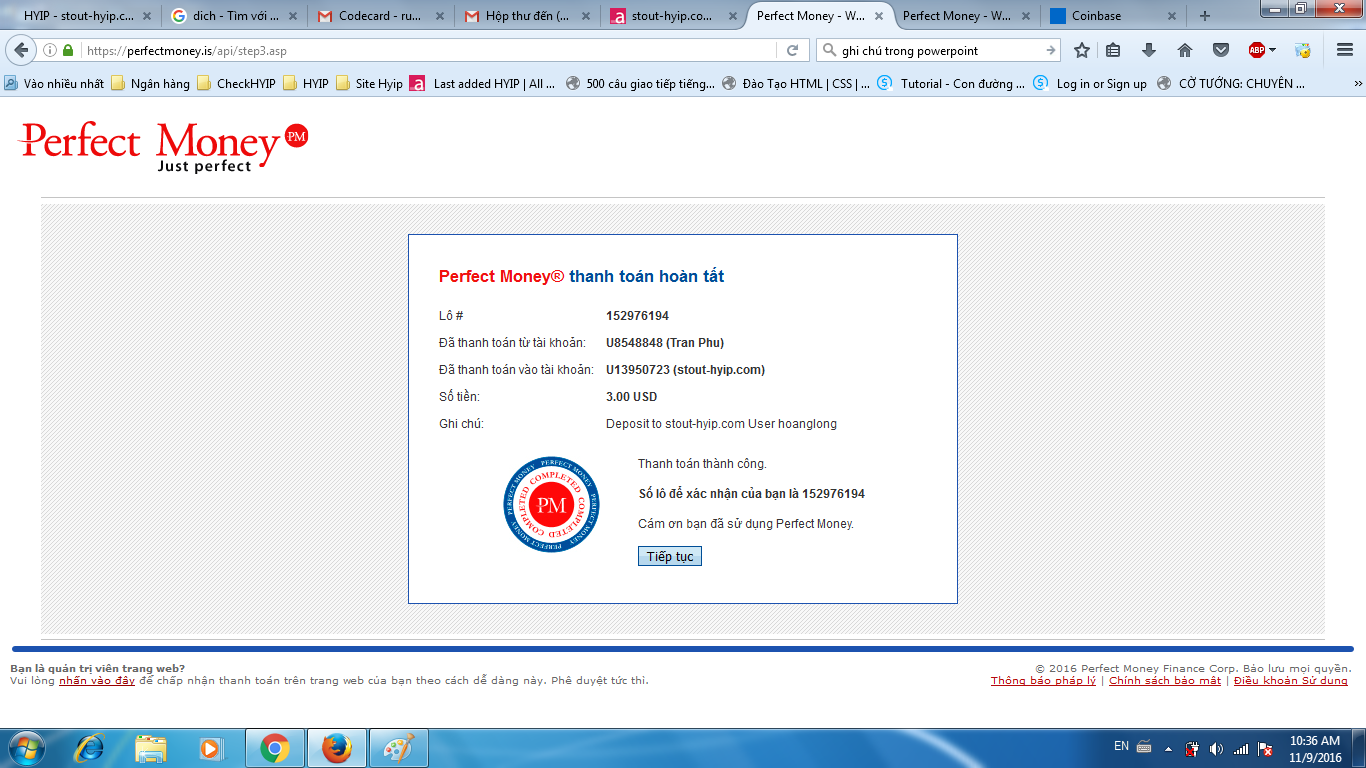Show hidden tray icons with the up arrow
Image resolution: width=1366 pixels, height=768 pixels.
[1169, 747]
